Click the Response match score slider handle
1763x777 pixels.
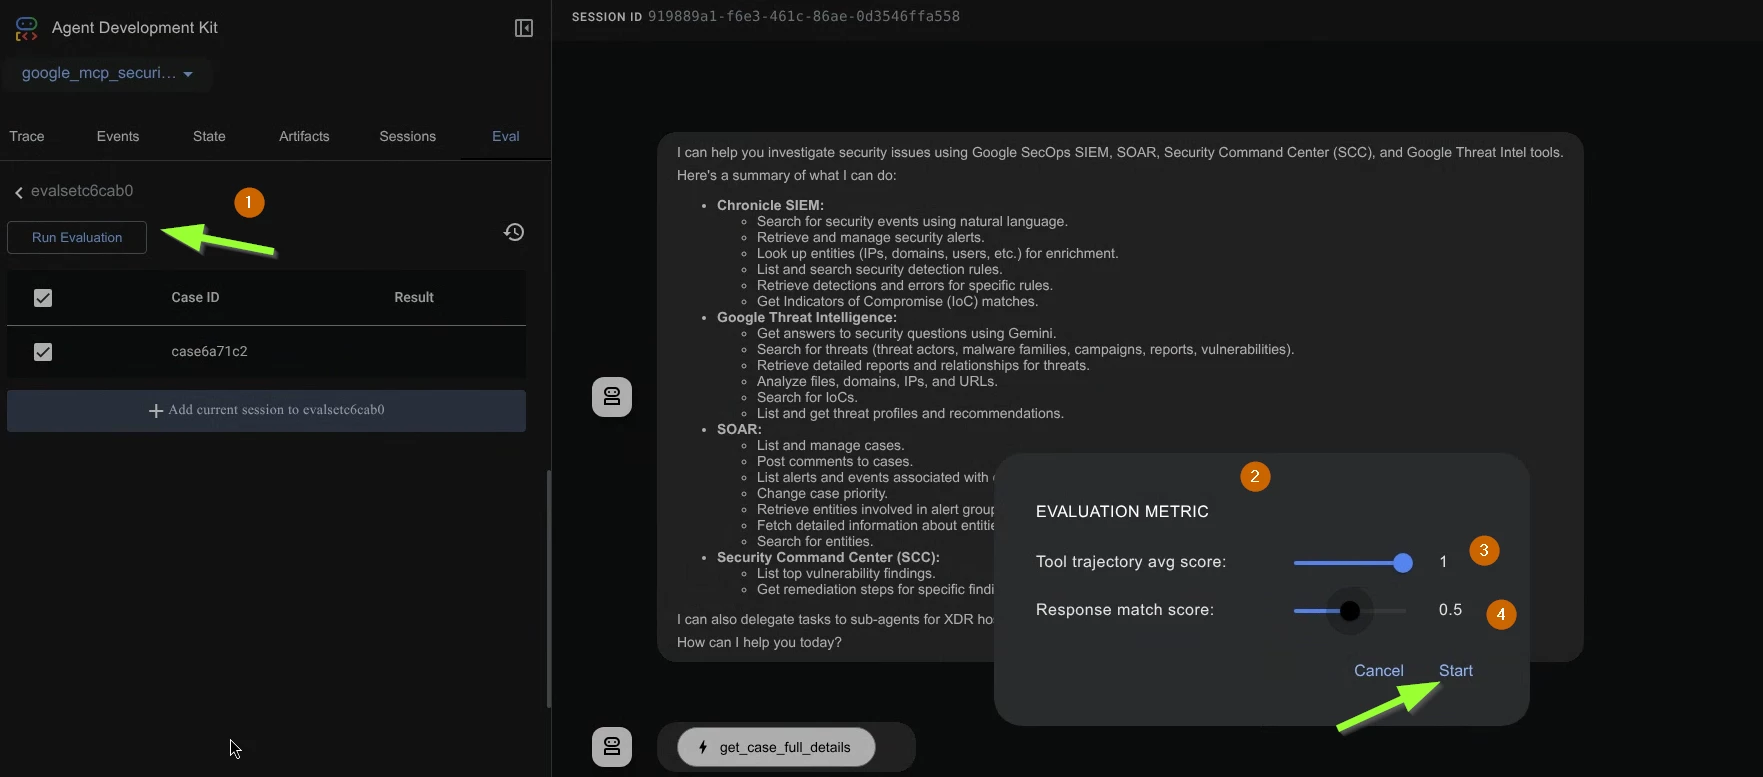point(1350,611)
